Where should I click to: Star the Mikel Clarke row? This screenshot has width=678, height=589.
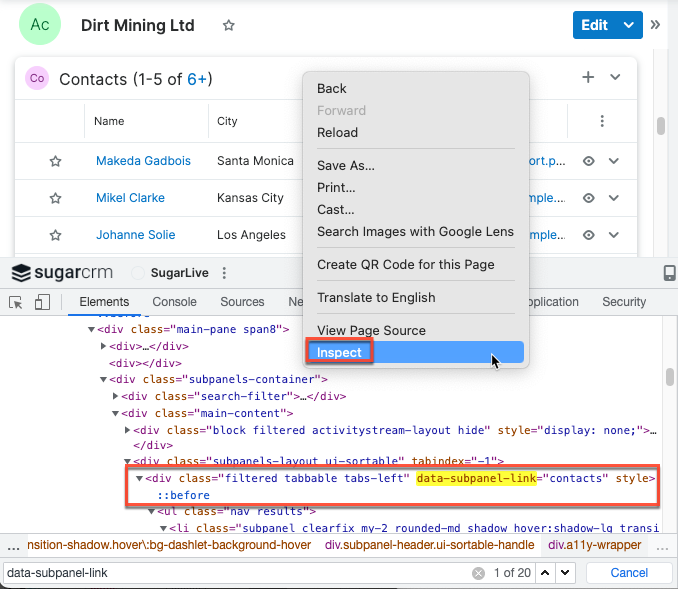(x=55, y=198)
